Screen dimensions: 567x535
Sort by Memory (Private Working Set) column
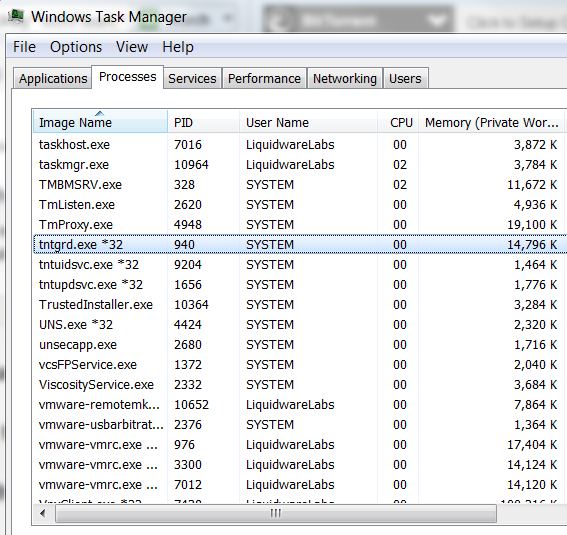(x=491, y=122)
